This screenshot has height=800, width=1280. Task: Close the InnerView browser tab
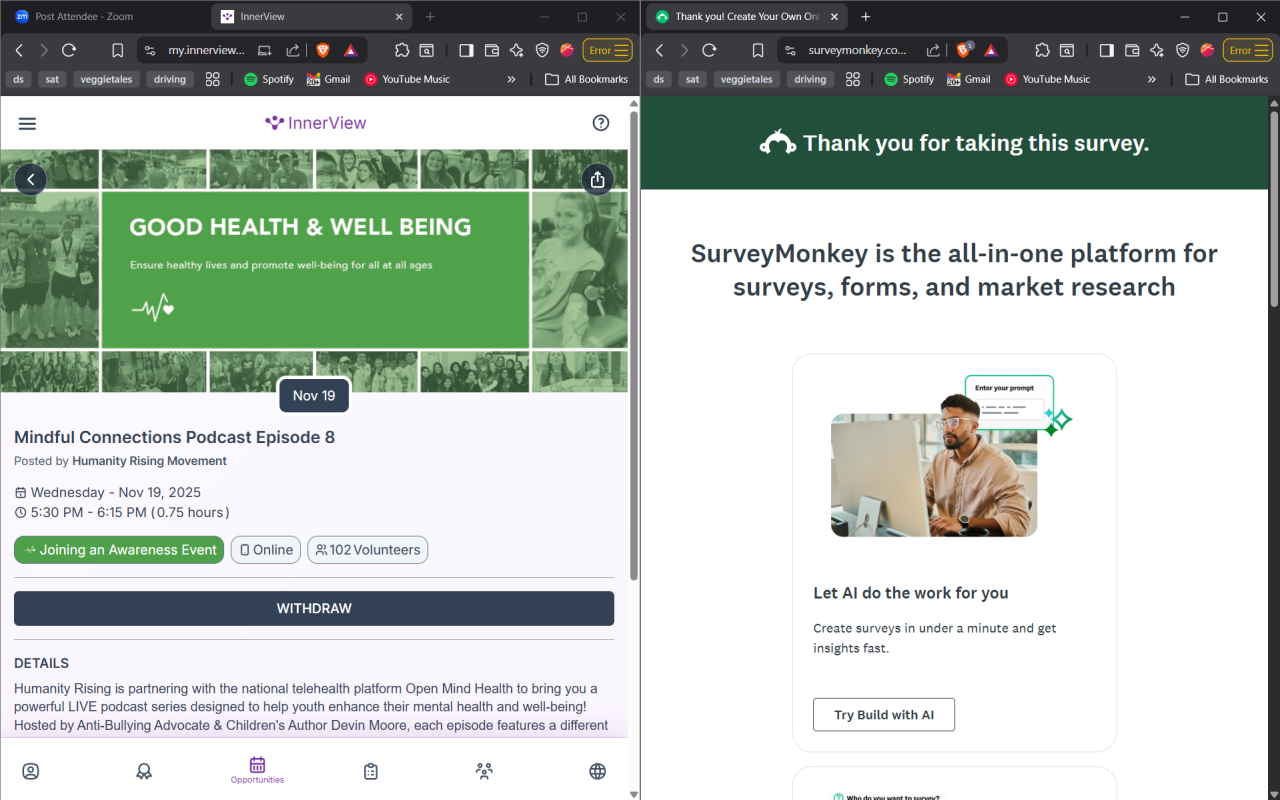pyautogui.click(x=400, y=17)
